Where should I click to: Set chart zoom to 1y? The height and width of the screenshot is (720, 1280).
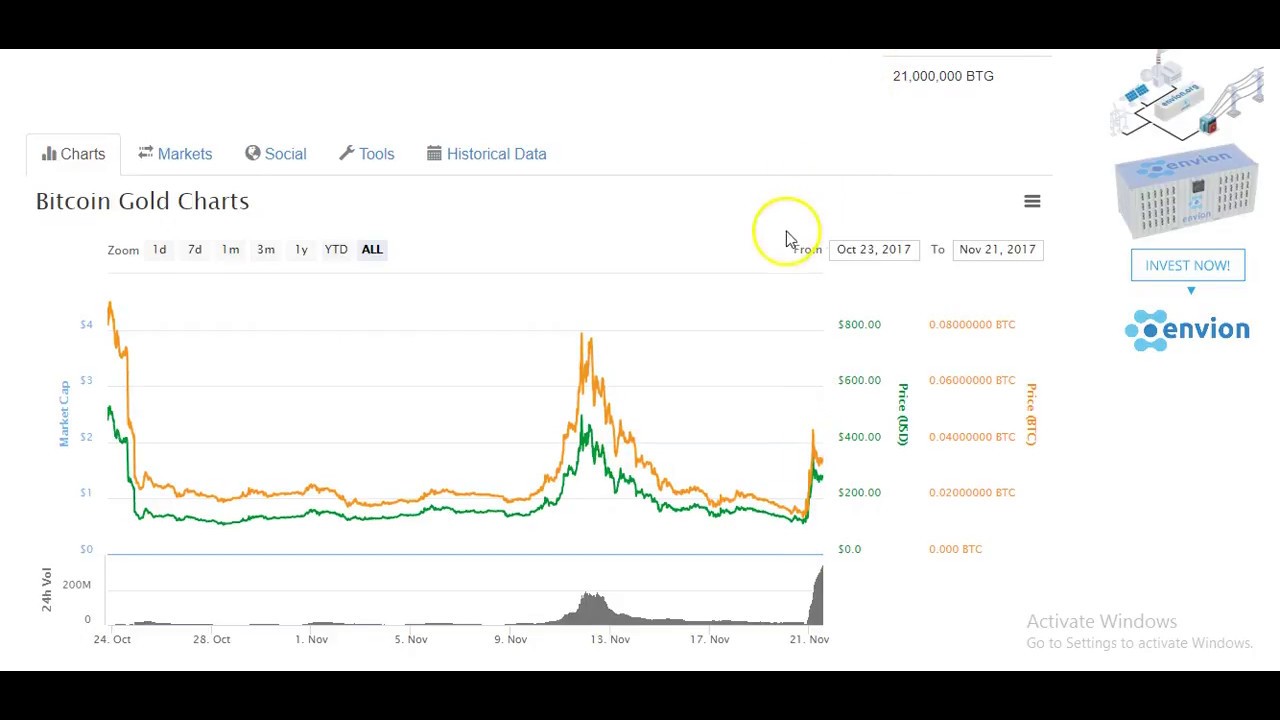(x=301, y=249)
